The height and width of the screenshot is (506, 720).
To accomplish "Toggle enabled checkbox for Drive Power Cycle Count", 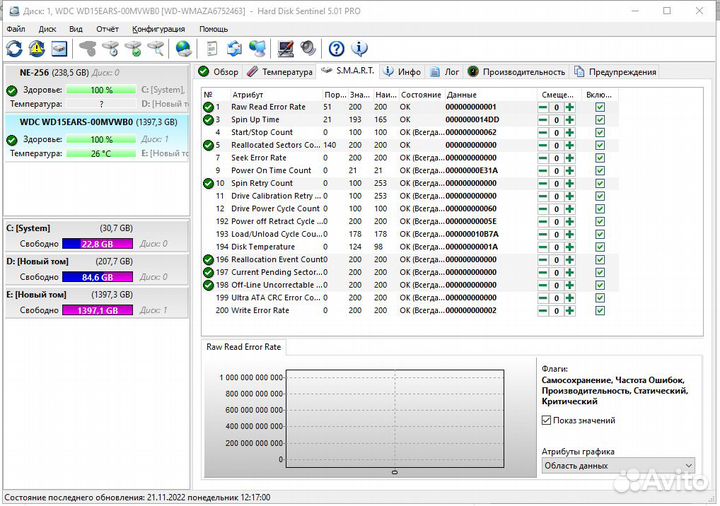I will click(600, 208).
